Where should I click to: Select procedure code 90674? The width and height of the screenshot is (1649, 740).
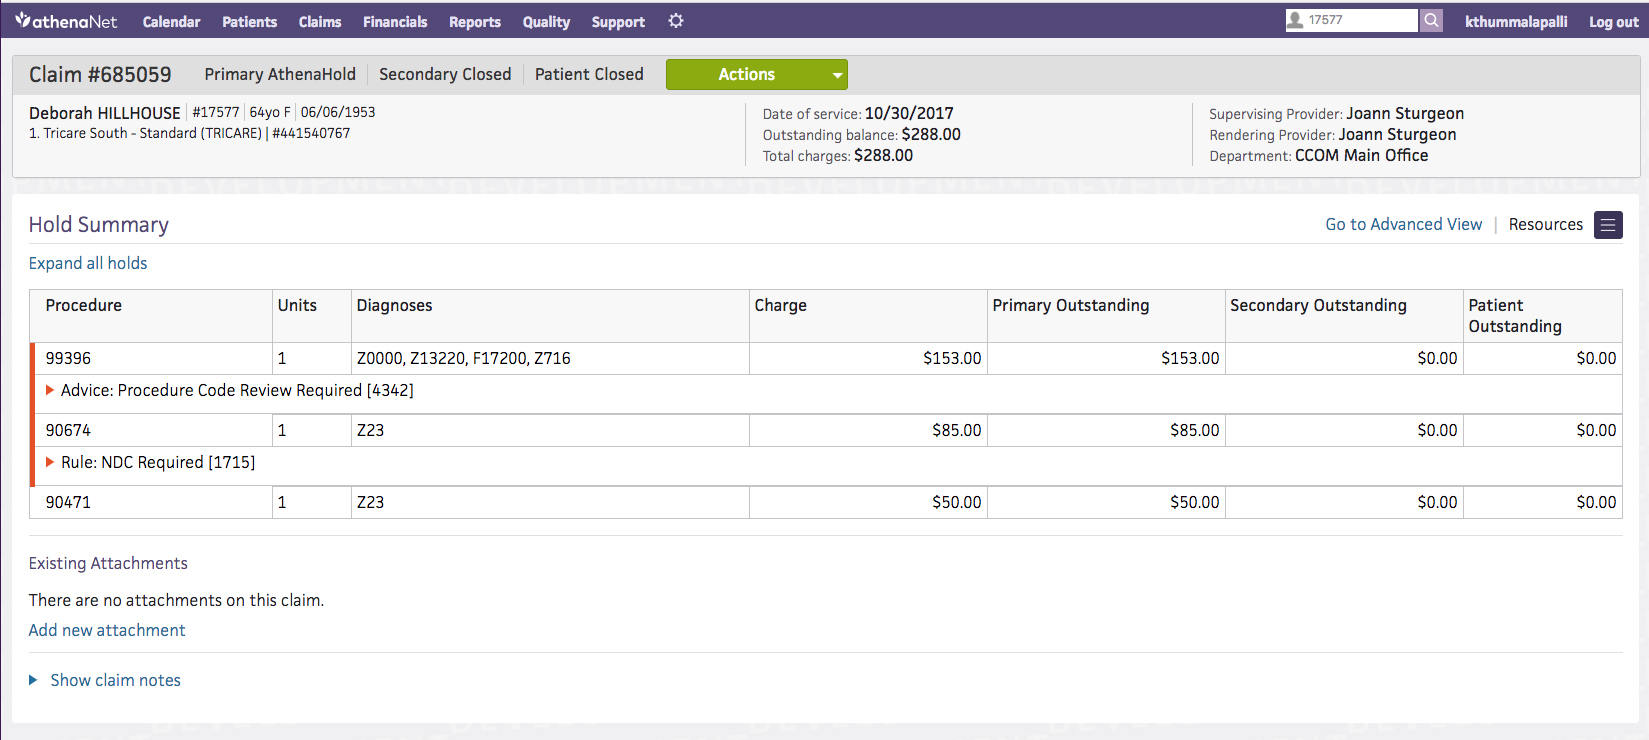coord(68,430)
